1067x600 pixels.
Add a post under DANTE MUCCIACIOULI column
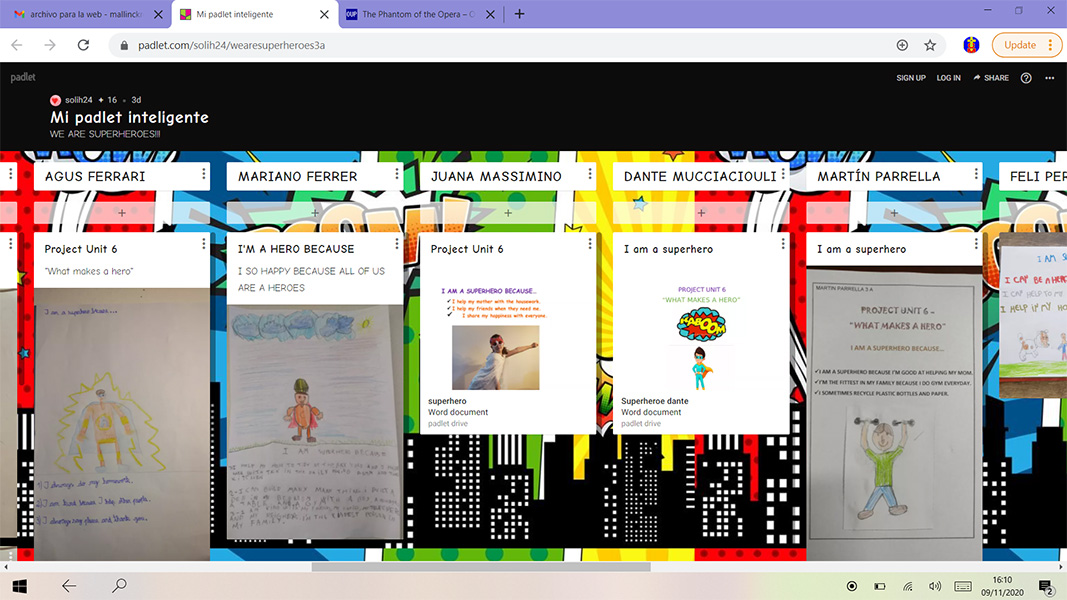tap(701, 213)
